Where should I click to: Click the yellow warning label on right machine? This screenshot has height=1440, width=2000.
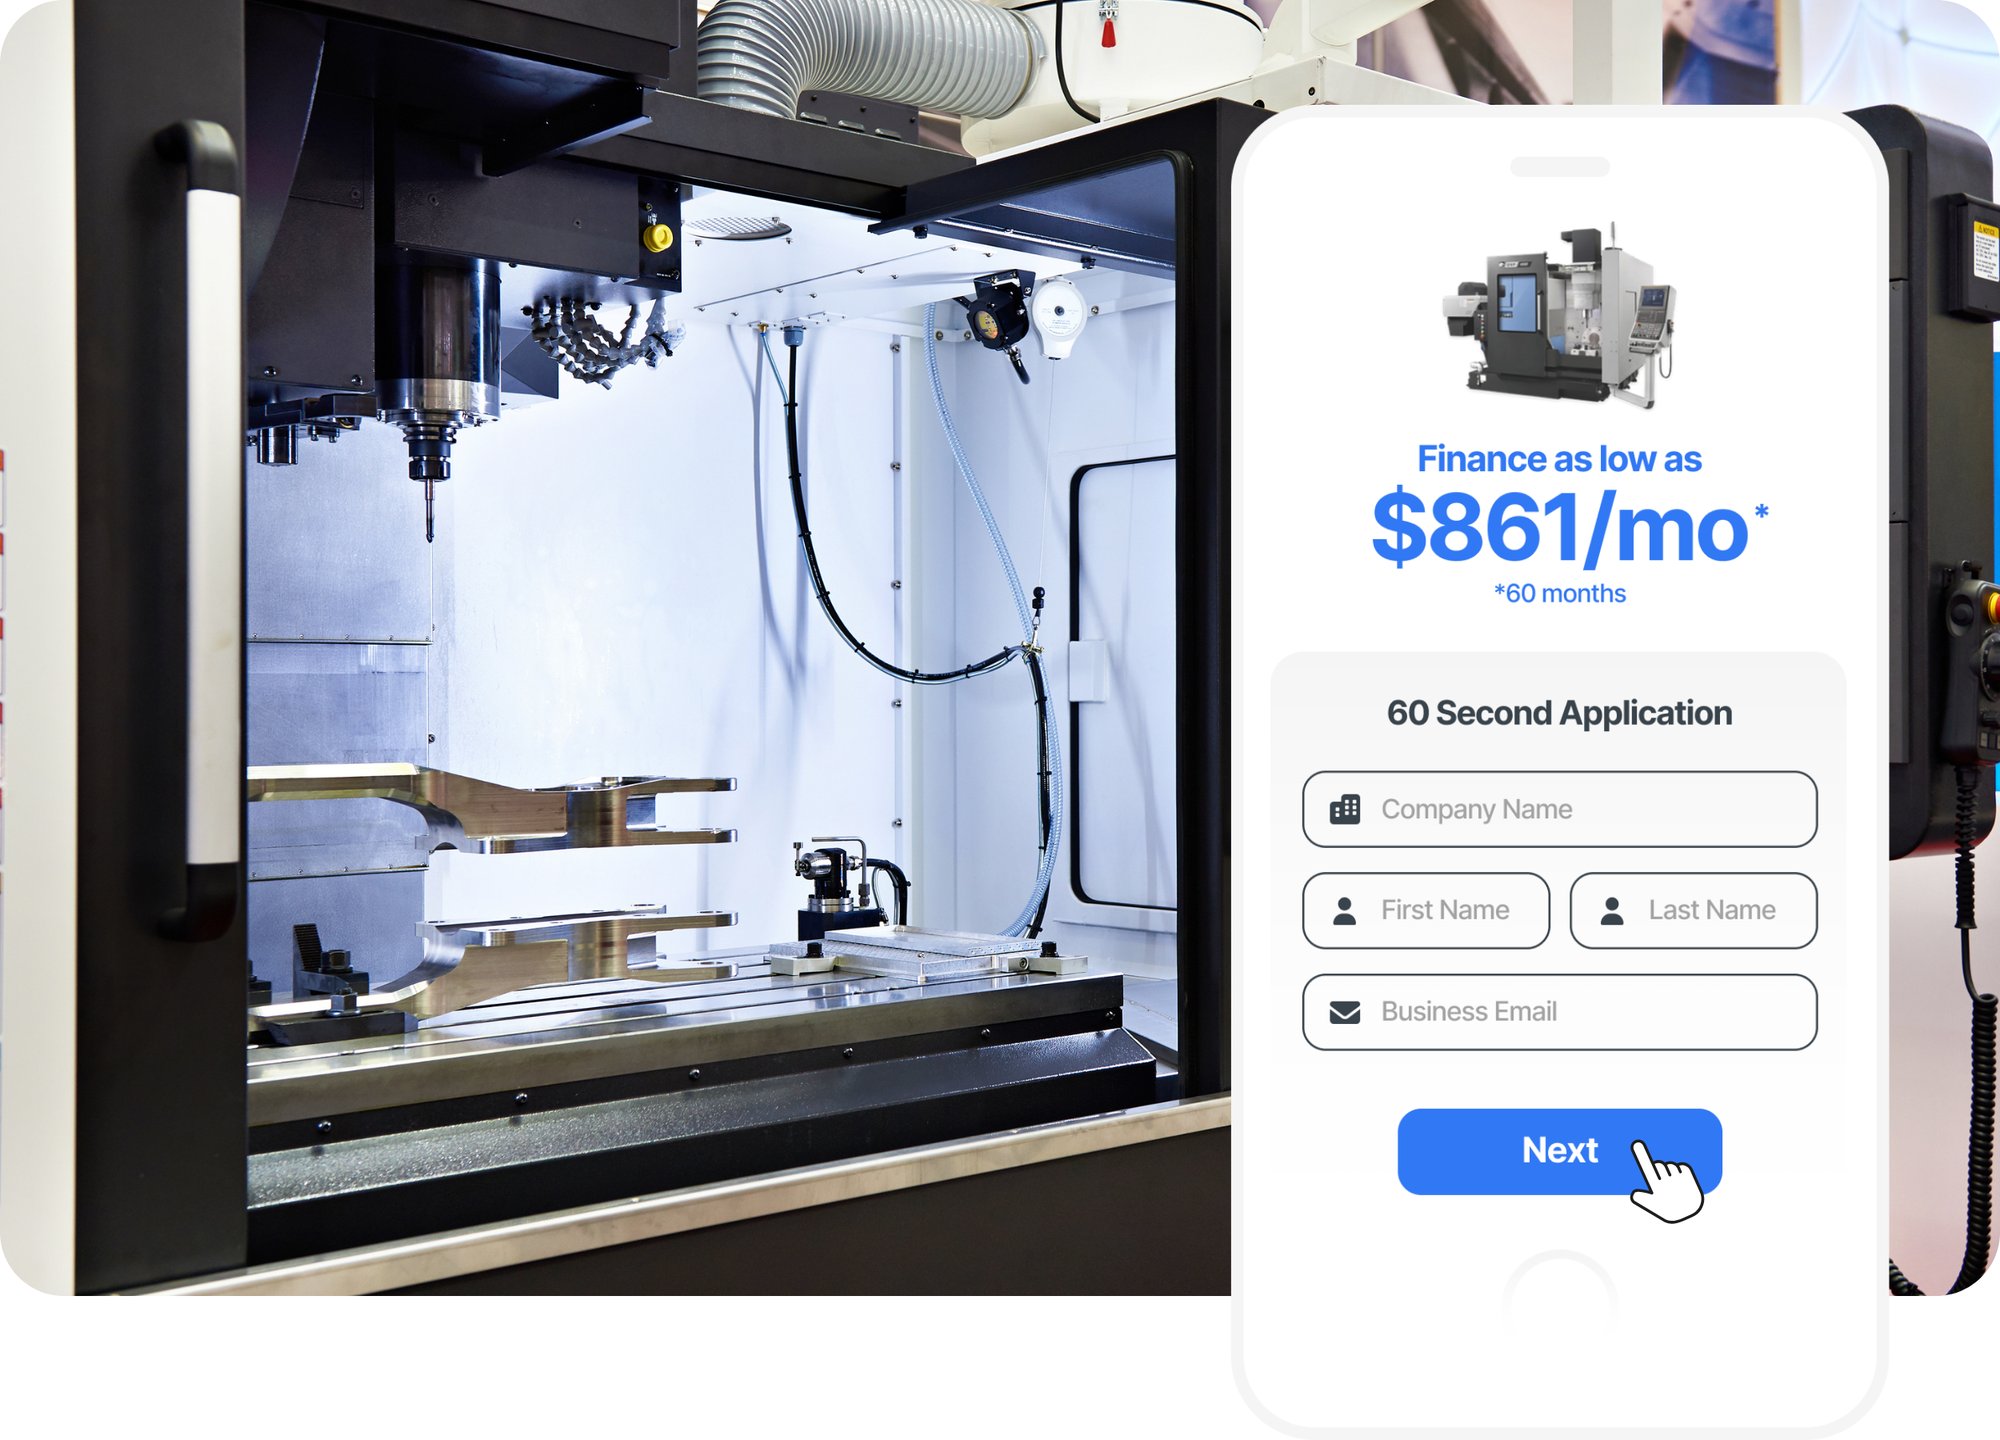[1985, 250]
